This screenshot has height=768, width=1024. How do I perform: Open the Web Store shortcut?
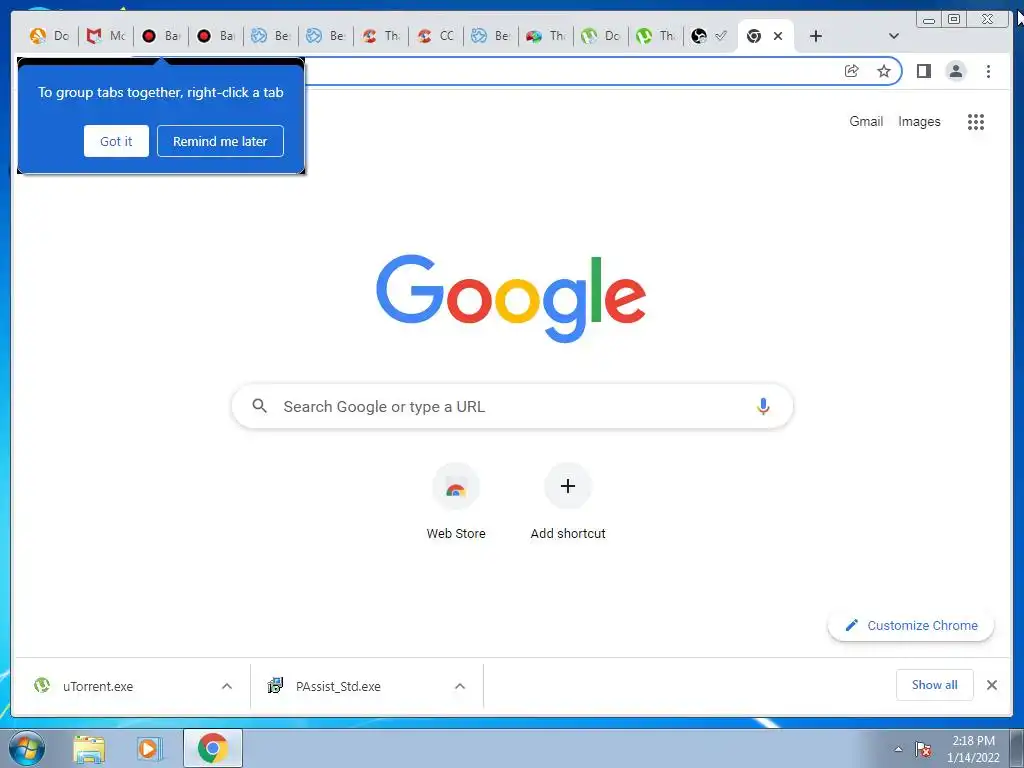click(x=456, y=502)
